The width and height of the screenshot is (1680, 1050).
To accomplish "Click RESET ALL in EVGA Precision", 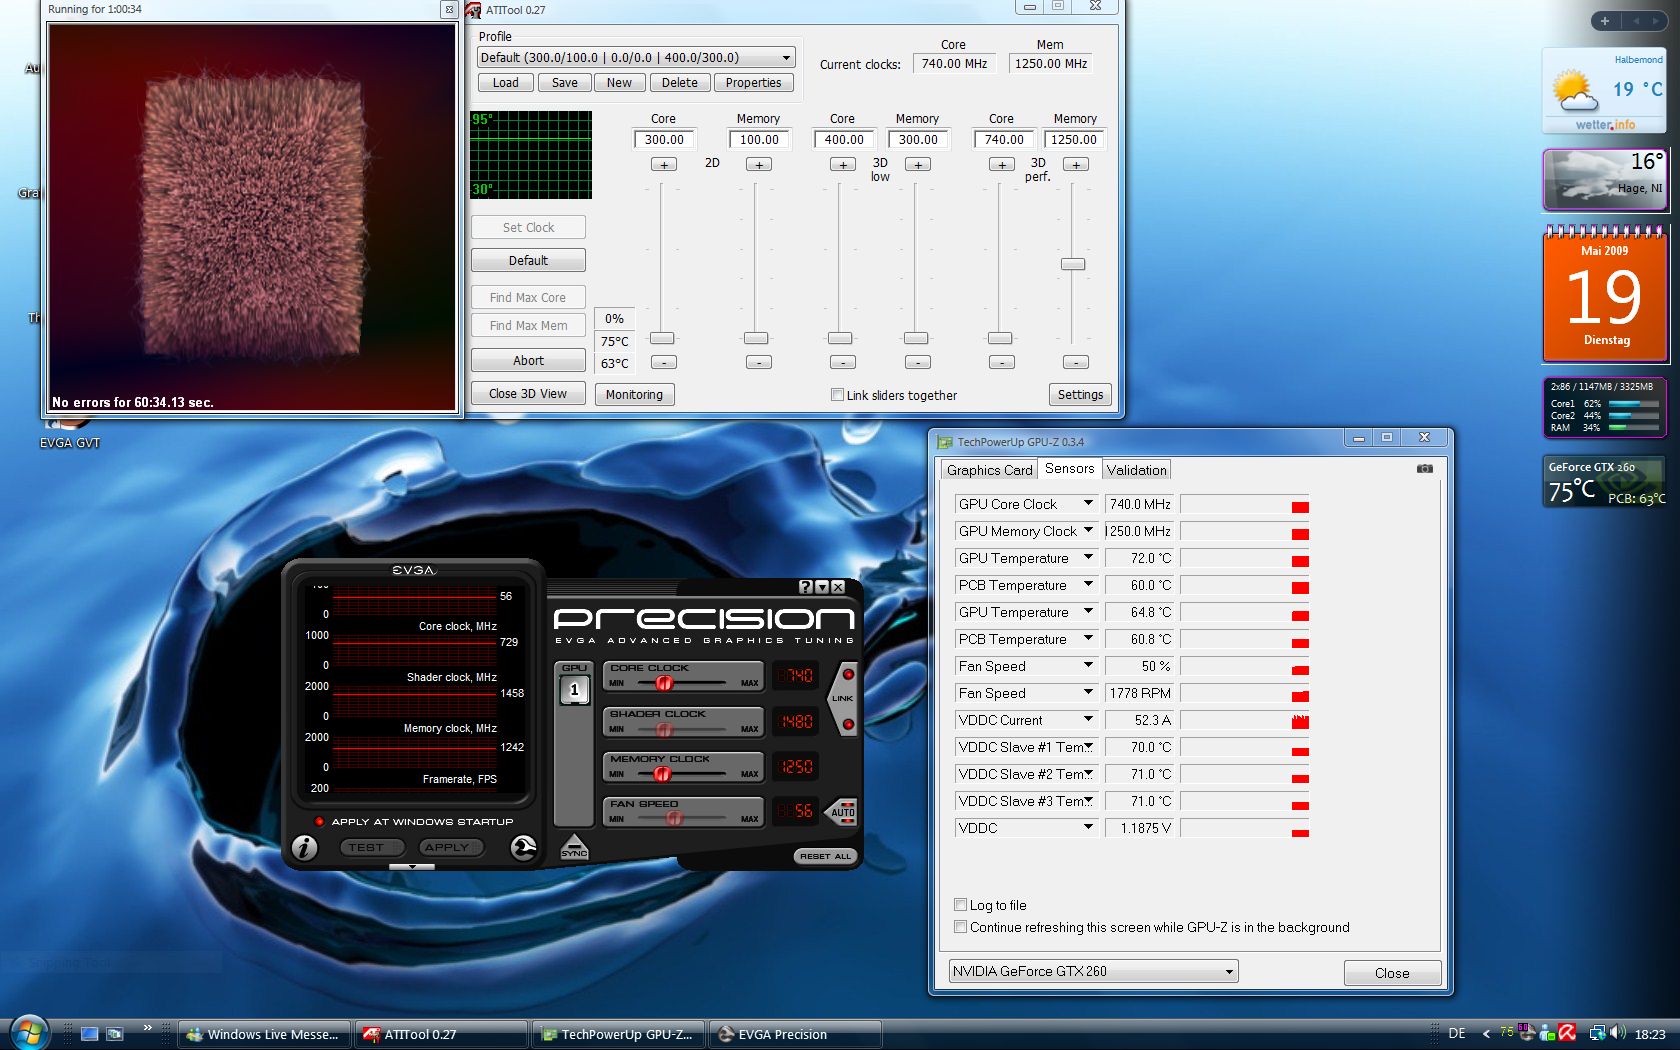I will (x=825, y=856).
